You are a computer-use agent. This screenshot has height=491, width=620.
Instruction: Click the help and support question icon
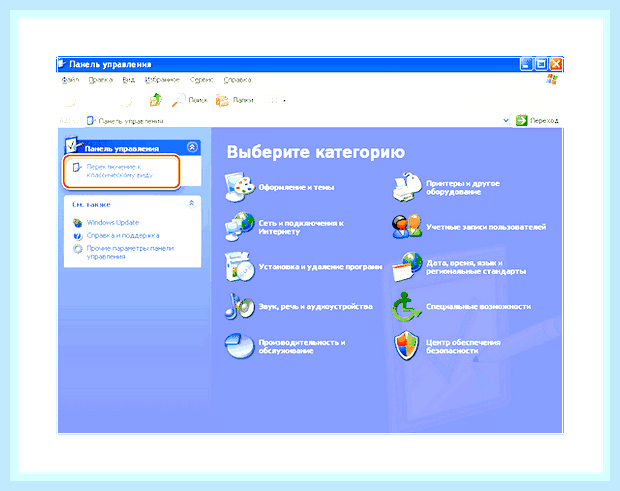78,236
